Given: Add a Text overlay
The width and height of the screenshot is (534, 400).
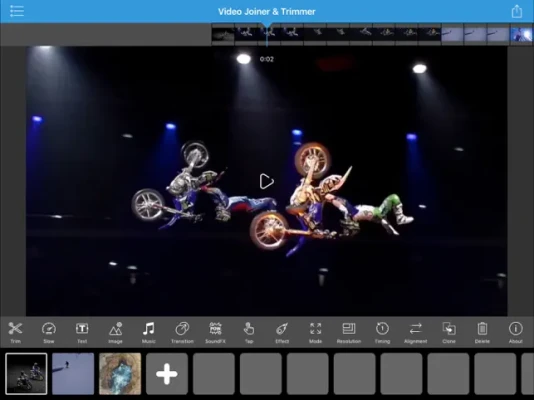Looking at the screenshot, I should click(82, 332).
